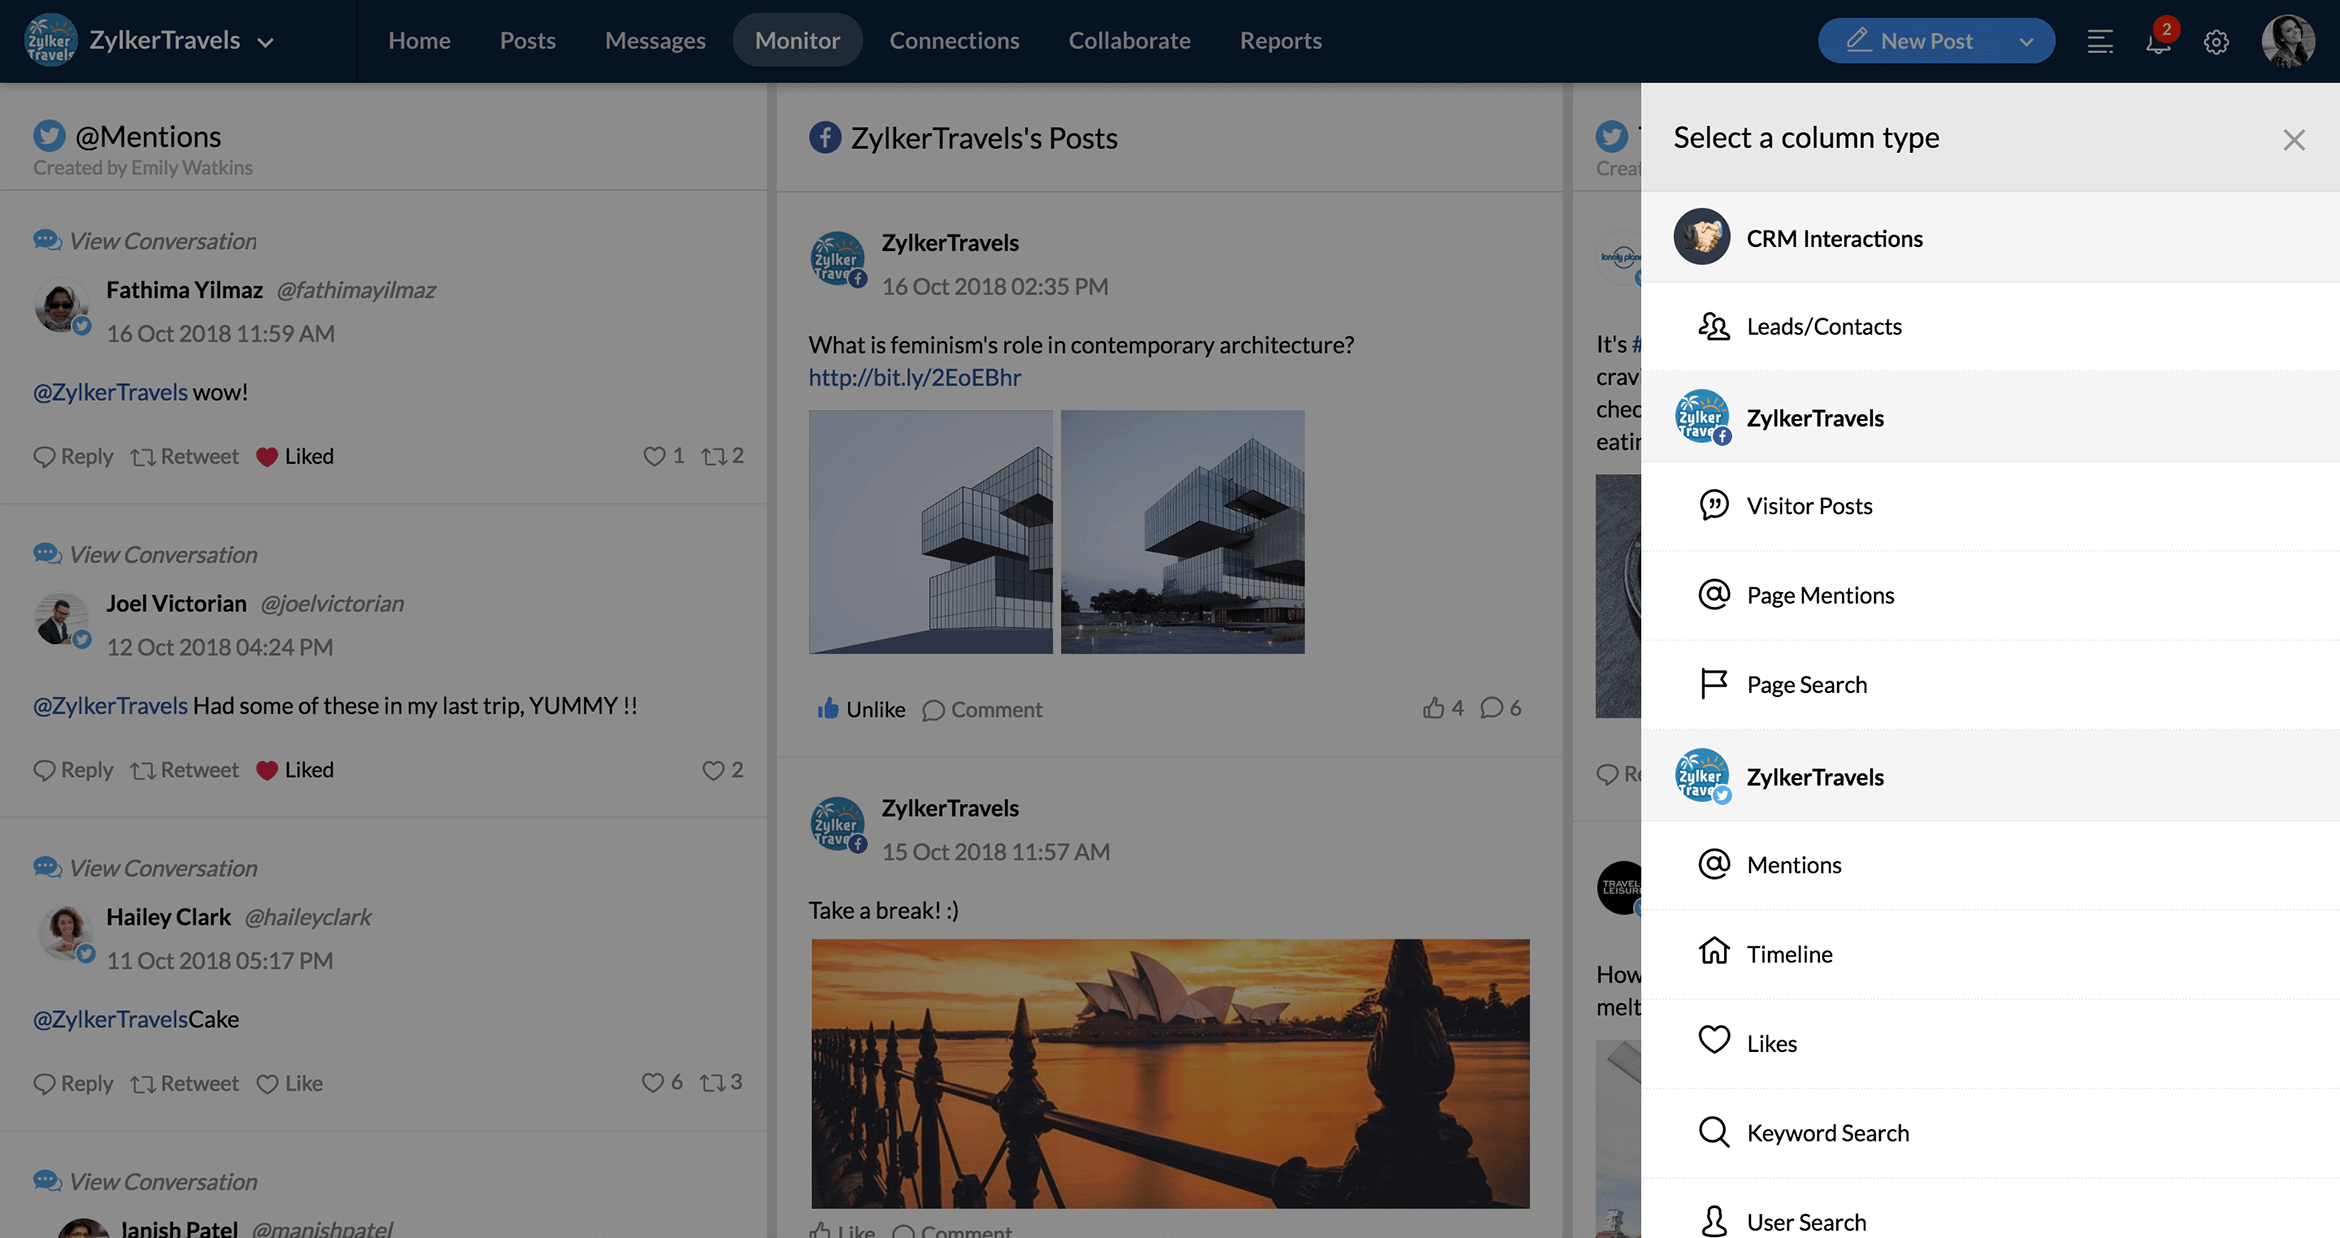The width and height of the screenshot is (2340, 1238).
Task: Retweet Hailey Clark's tweet
Action: [x=185, y=1083]
